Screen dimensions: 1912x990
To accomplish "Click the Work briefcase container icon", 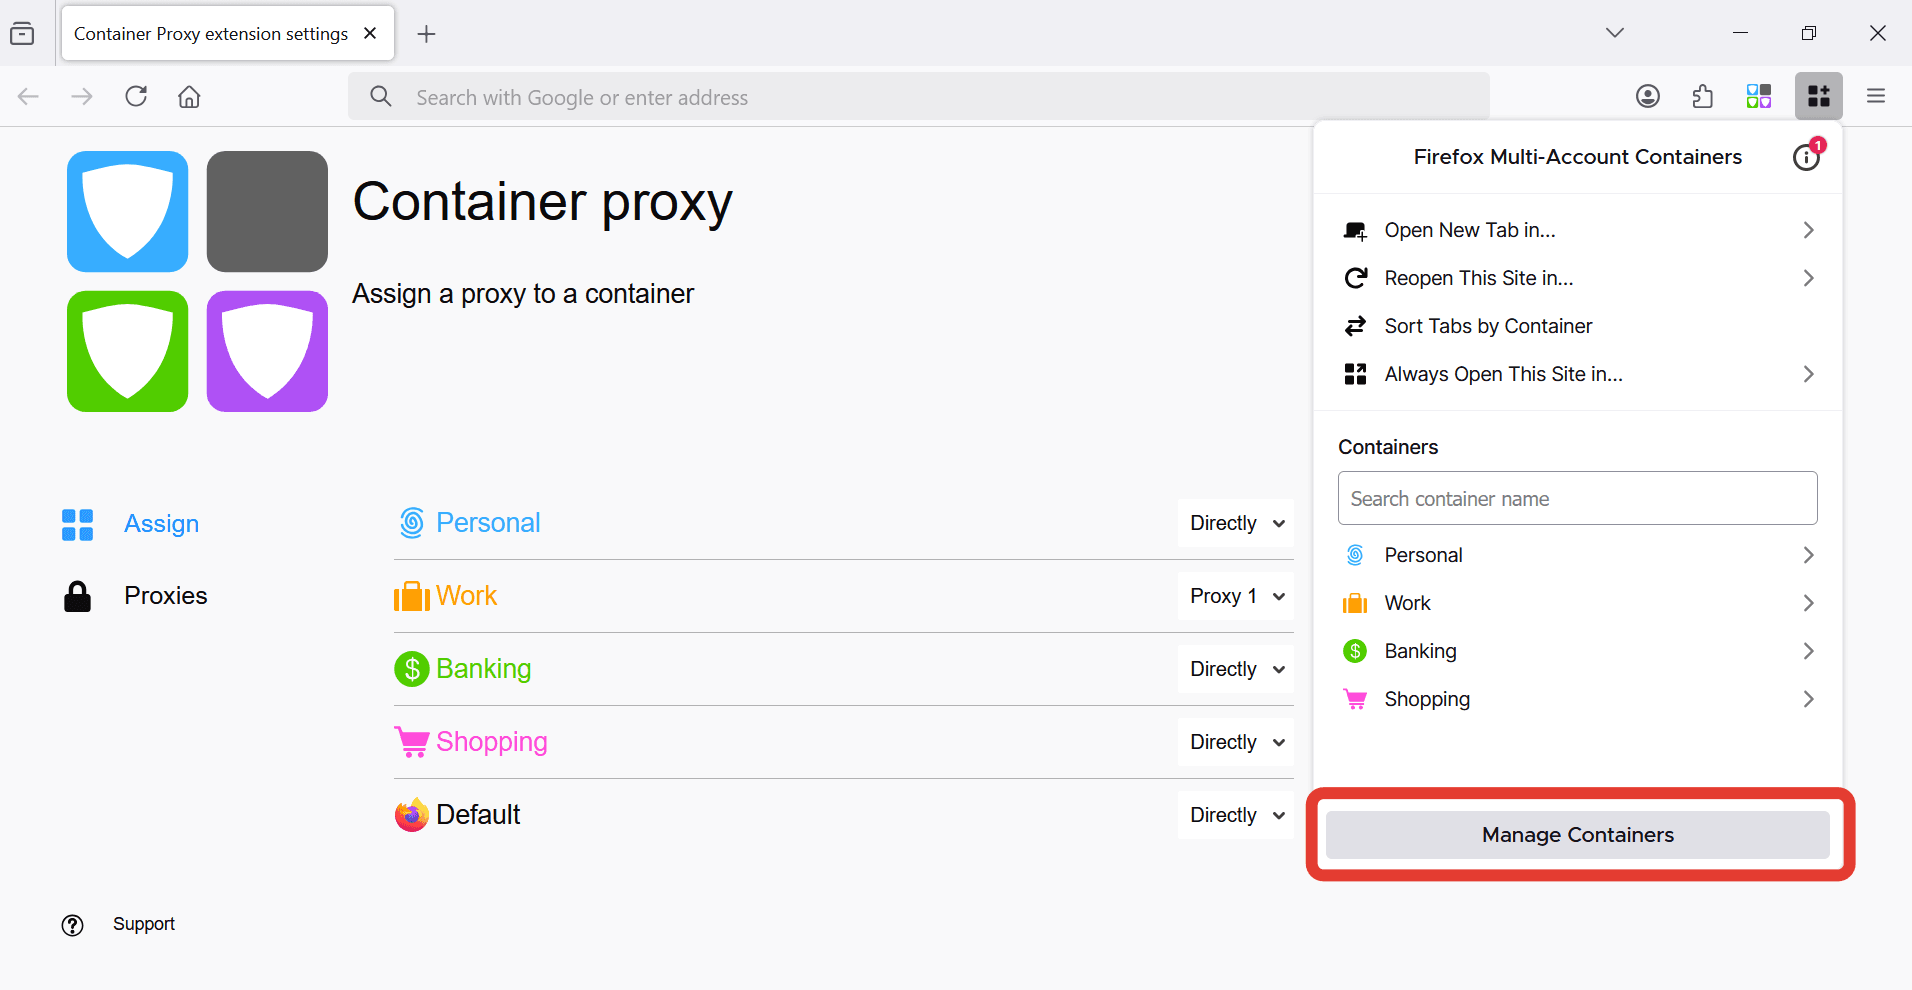I will (x=1355, y=602).
